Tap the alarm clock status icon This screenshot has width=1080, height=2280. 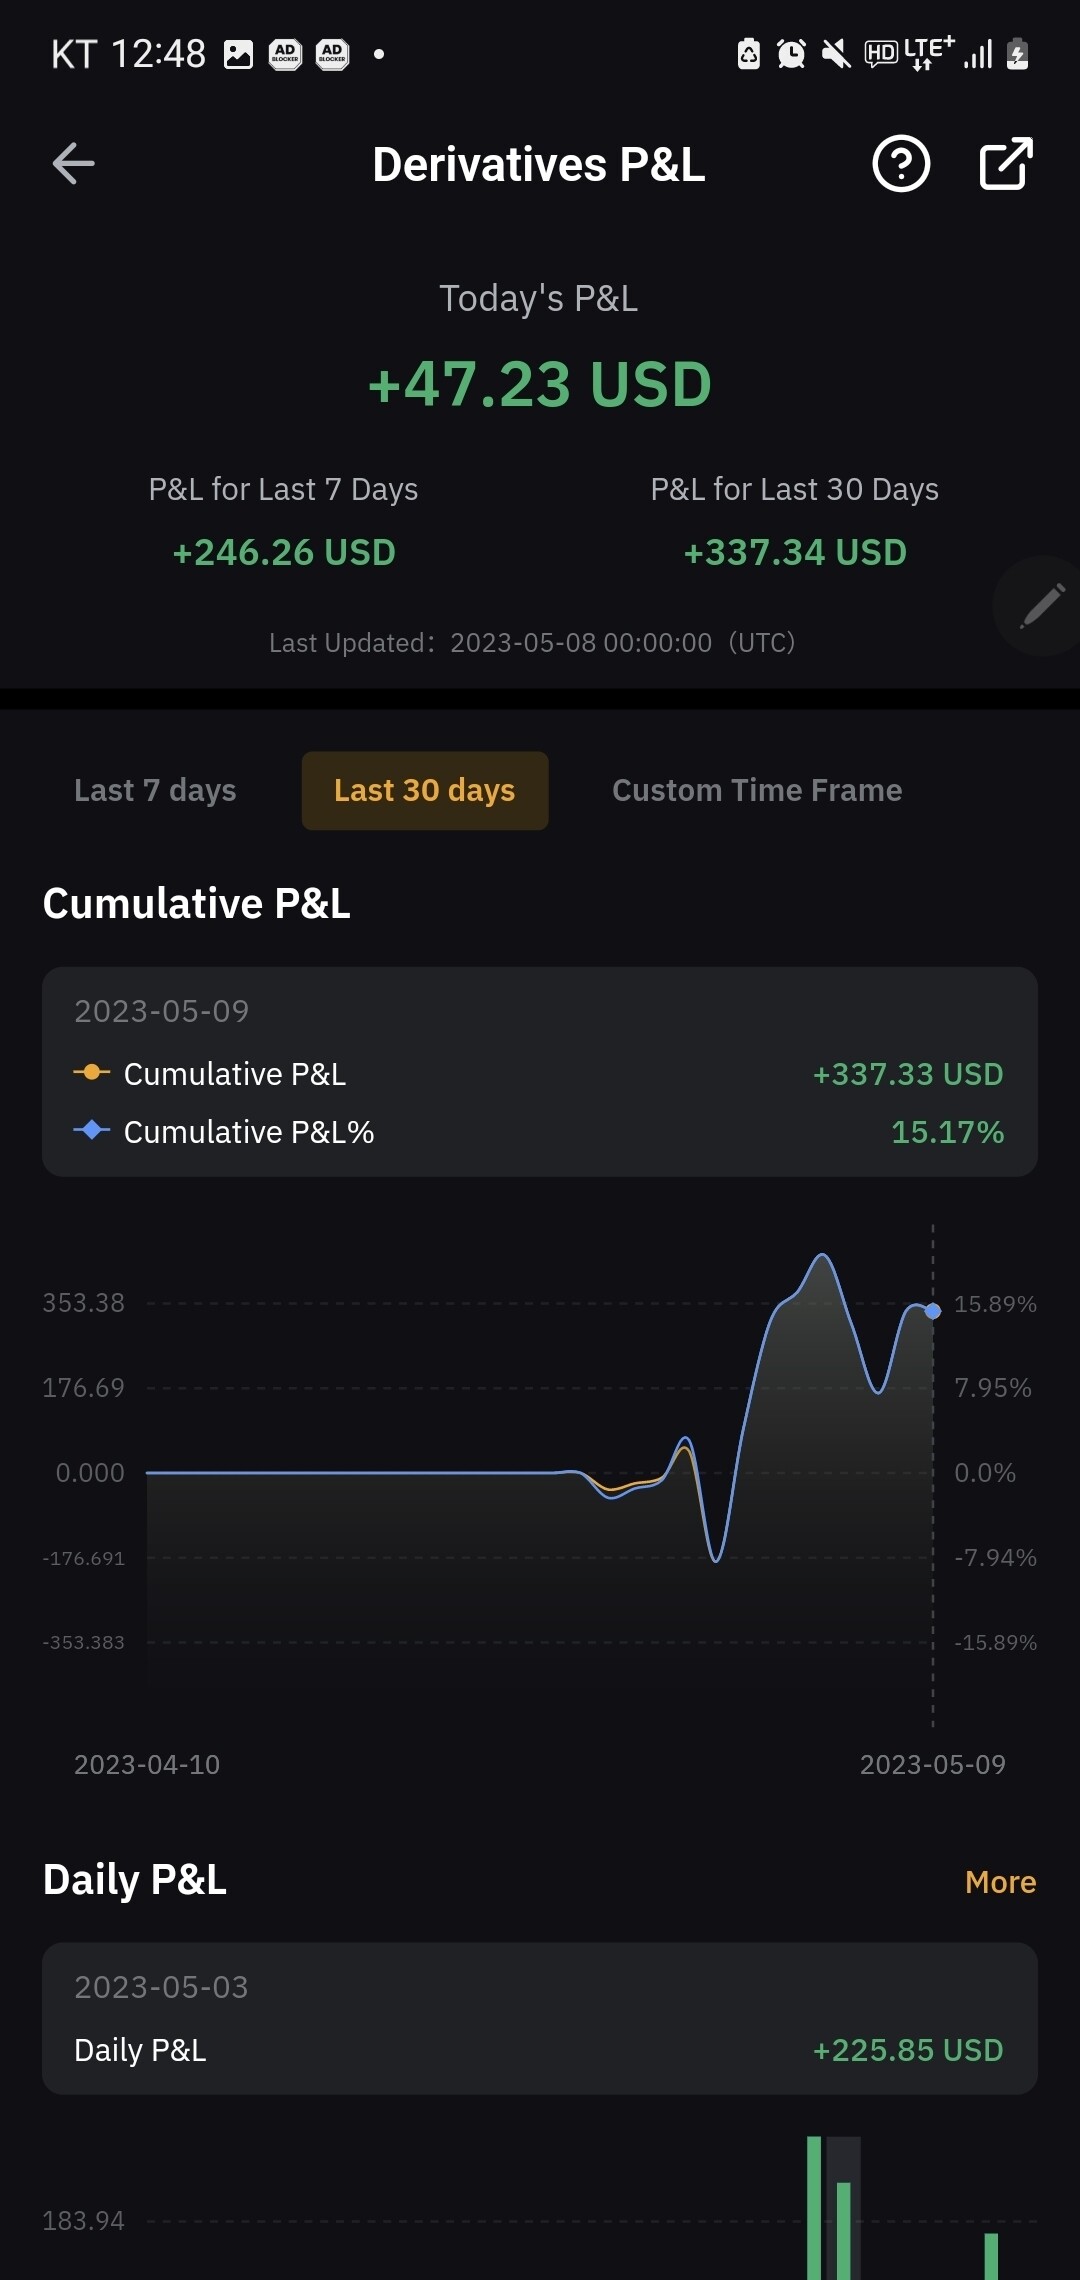pyautogui.click(x=791, y=54)
